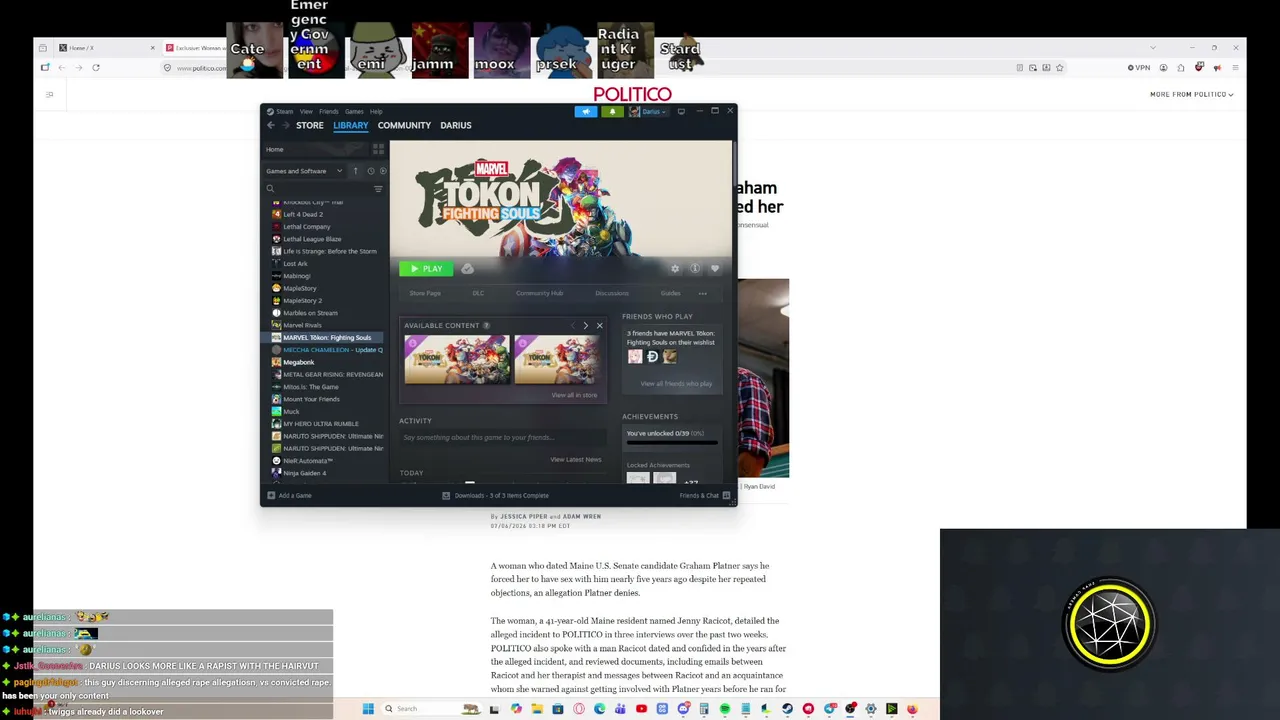Open the Darius account dropdown in Steam
The height and width of the screenshot is (720, 1280).
tap(648, 112)
